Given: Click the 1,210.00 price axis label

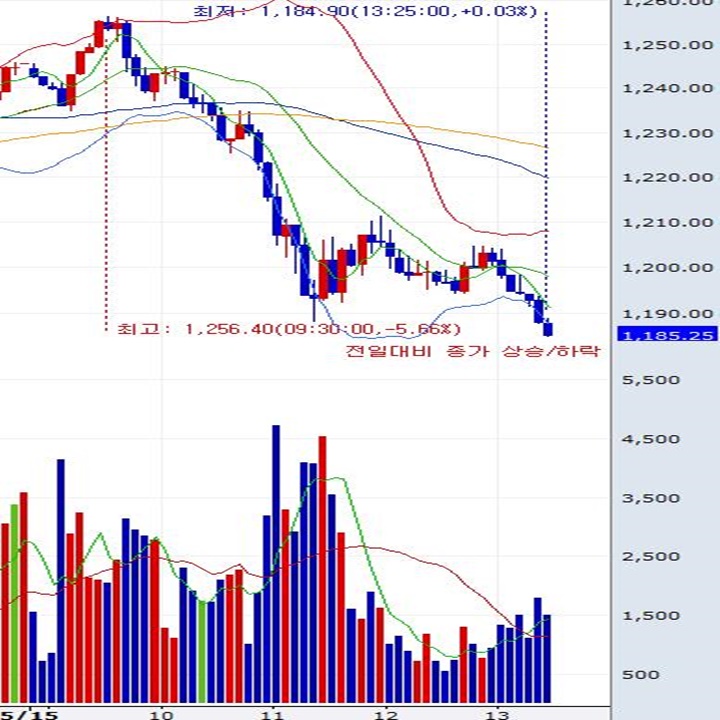Looking at the screenshot, I should pyautogui.click(x=667, y=223).
